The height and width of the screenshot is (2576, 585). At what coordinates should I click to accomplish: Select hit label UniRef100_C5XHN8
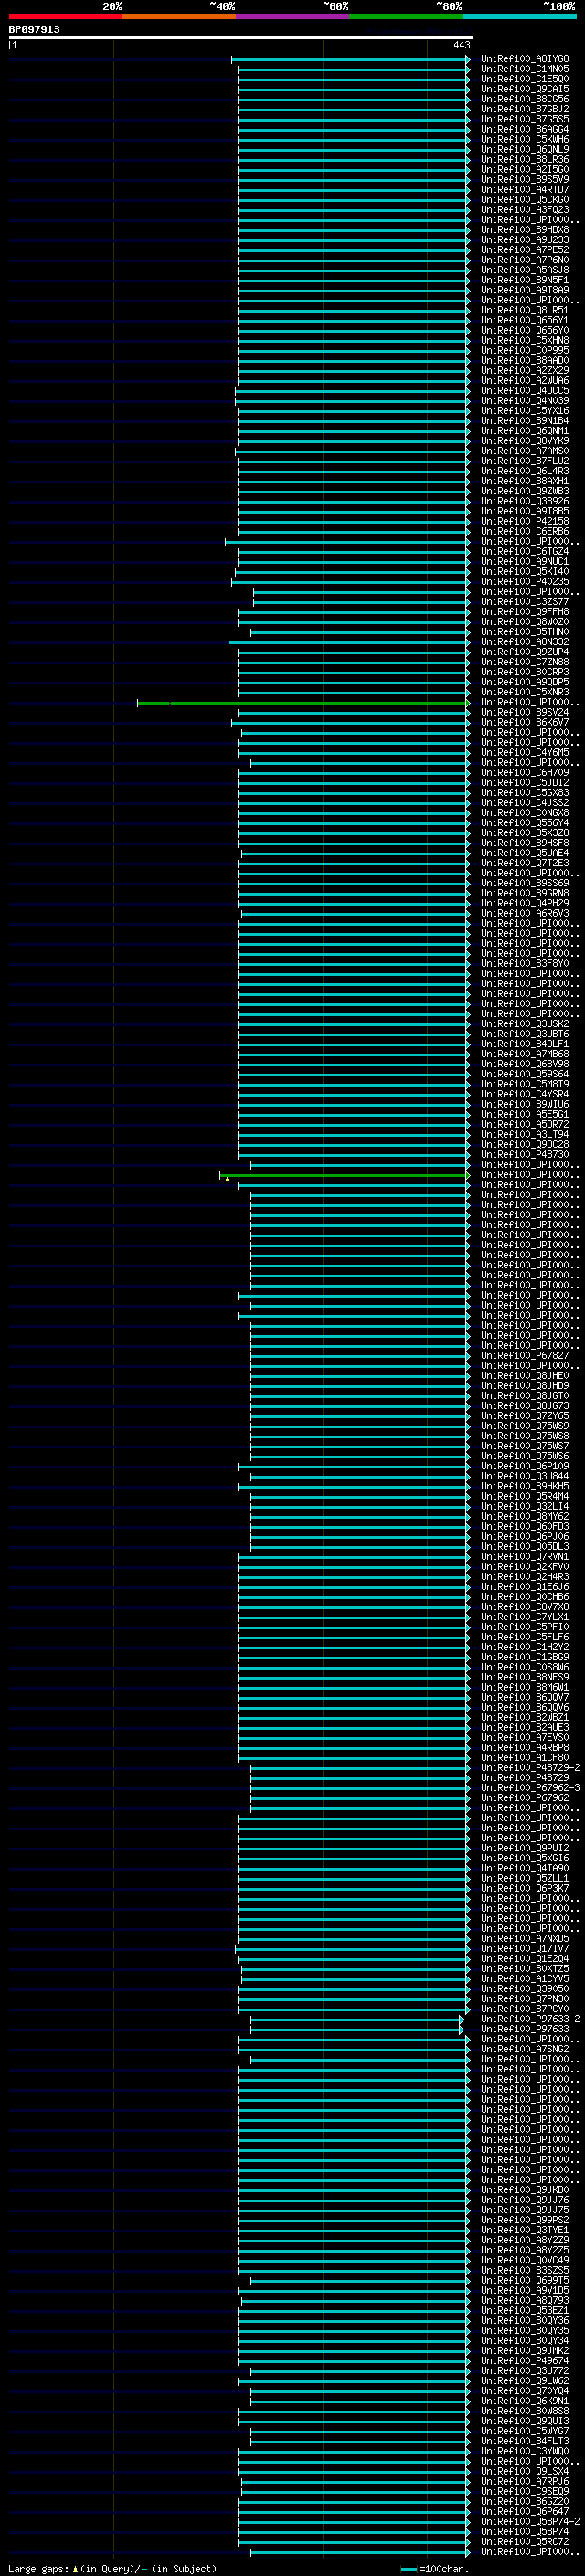525,340
